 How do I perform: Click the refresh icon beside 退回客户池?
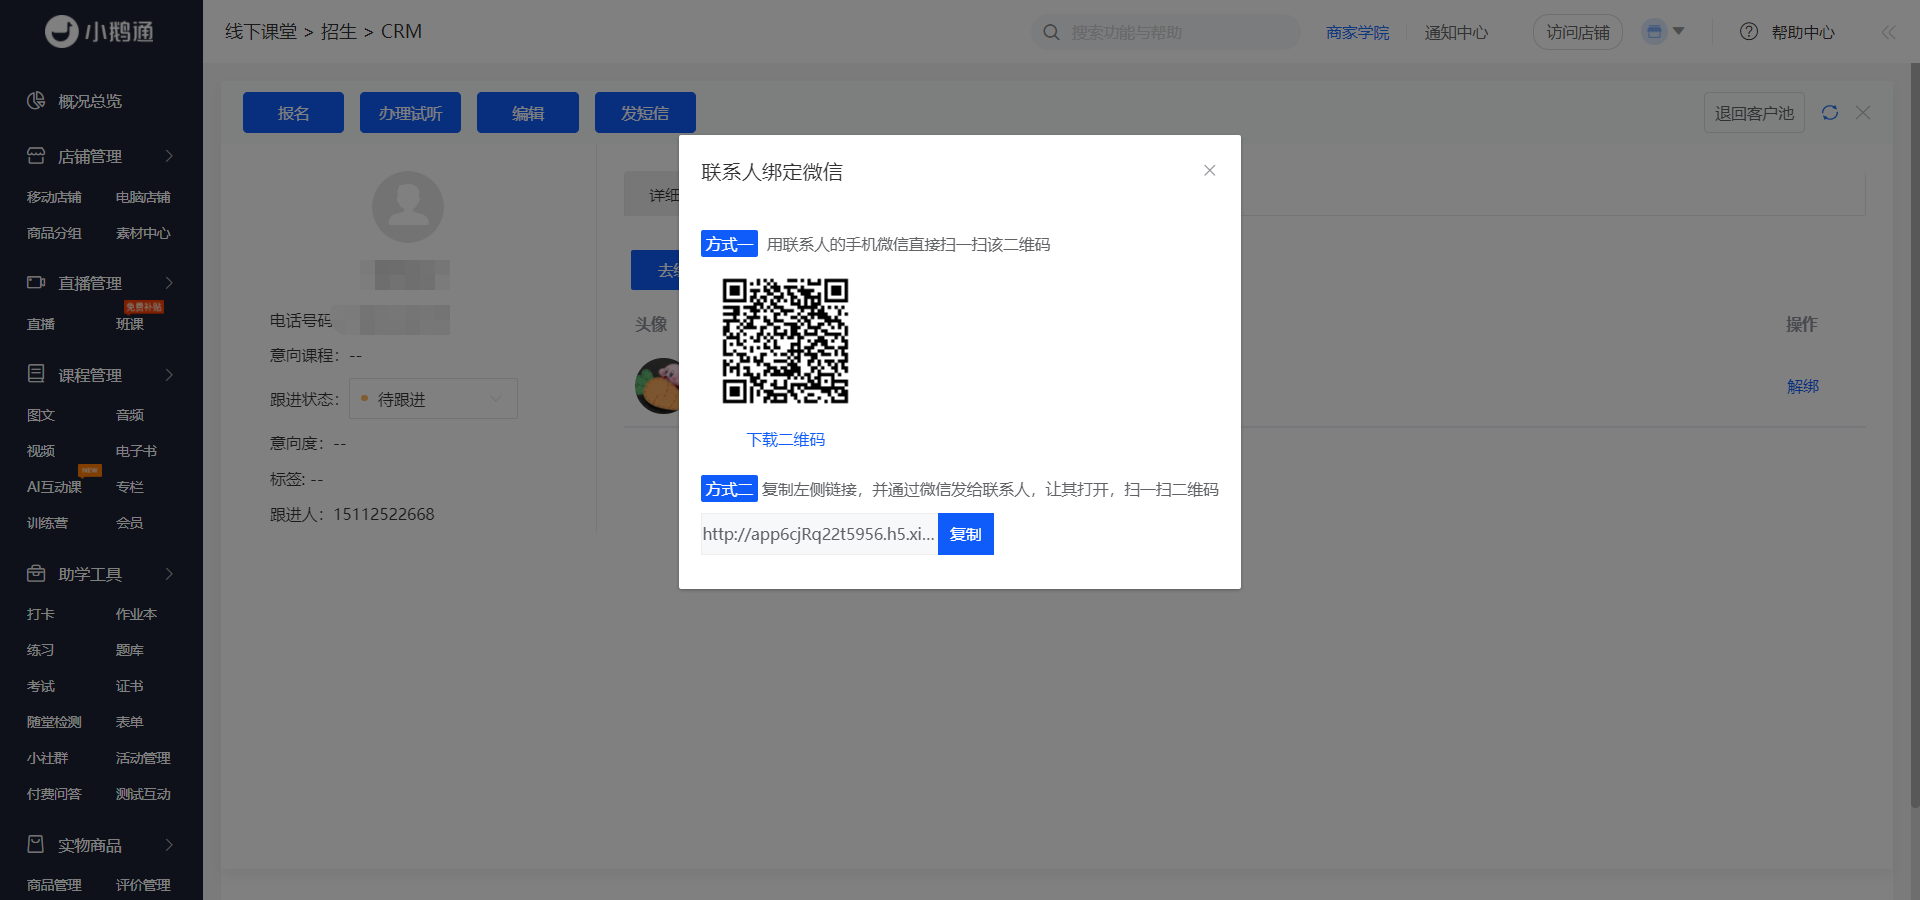coord(1830,113)
